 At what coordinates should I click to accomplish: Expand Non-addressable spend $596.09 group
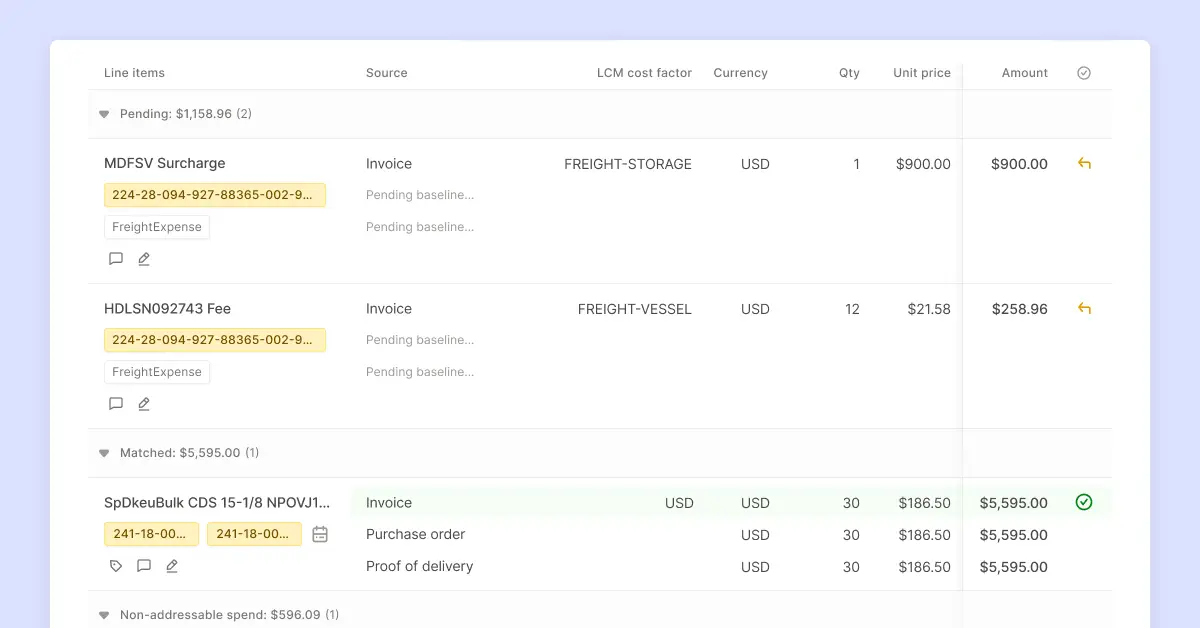[x=104, y=615]
